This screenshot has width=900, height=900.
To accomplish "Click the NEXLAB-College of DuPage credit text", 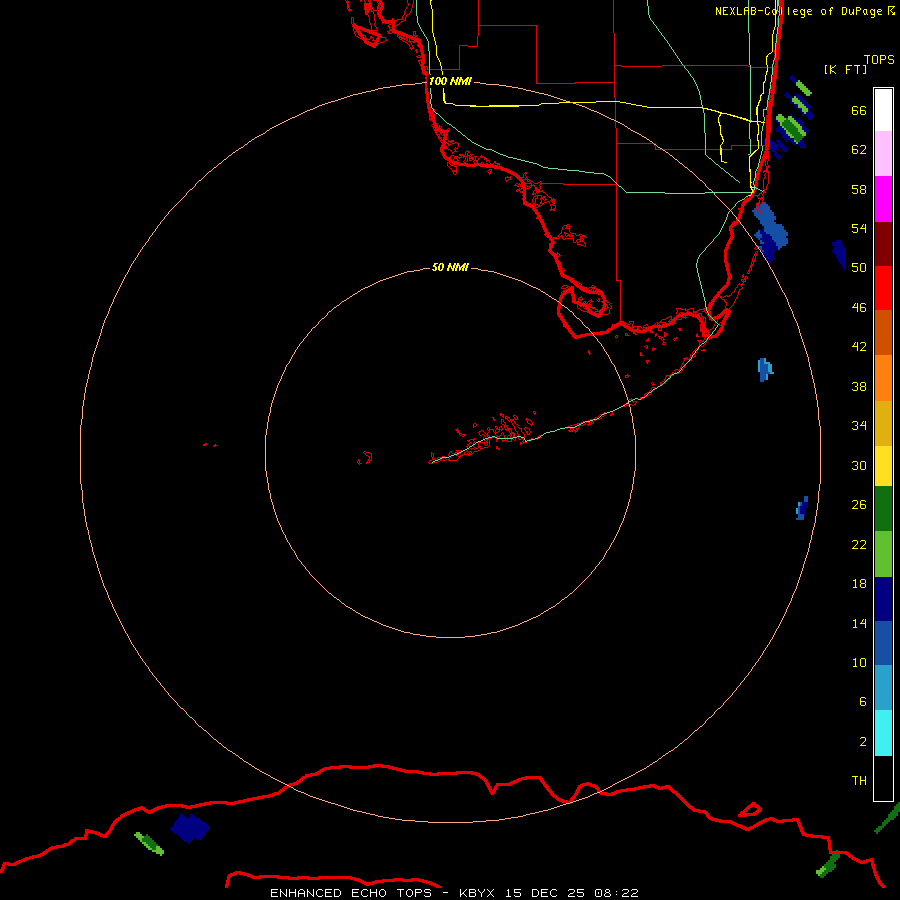I will 804,11.
